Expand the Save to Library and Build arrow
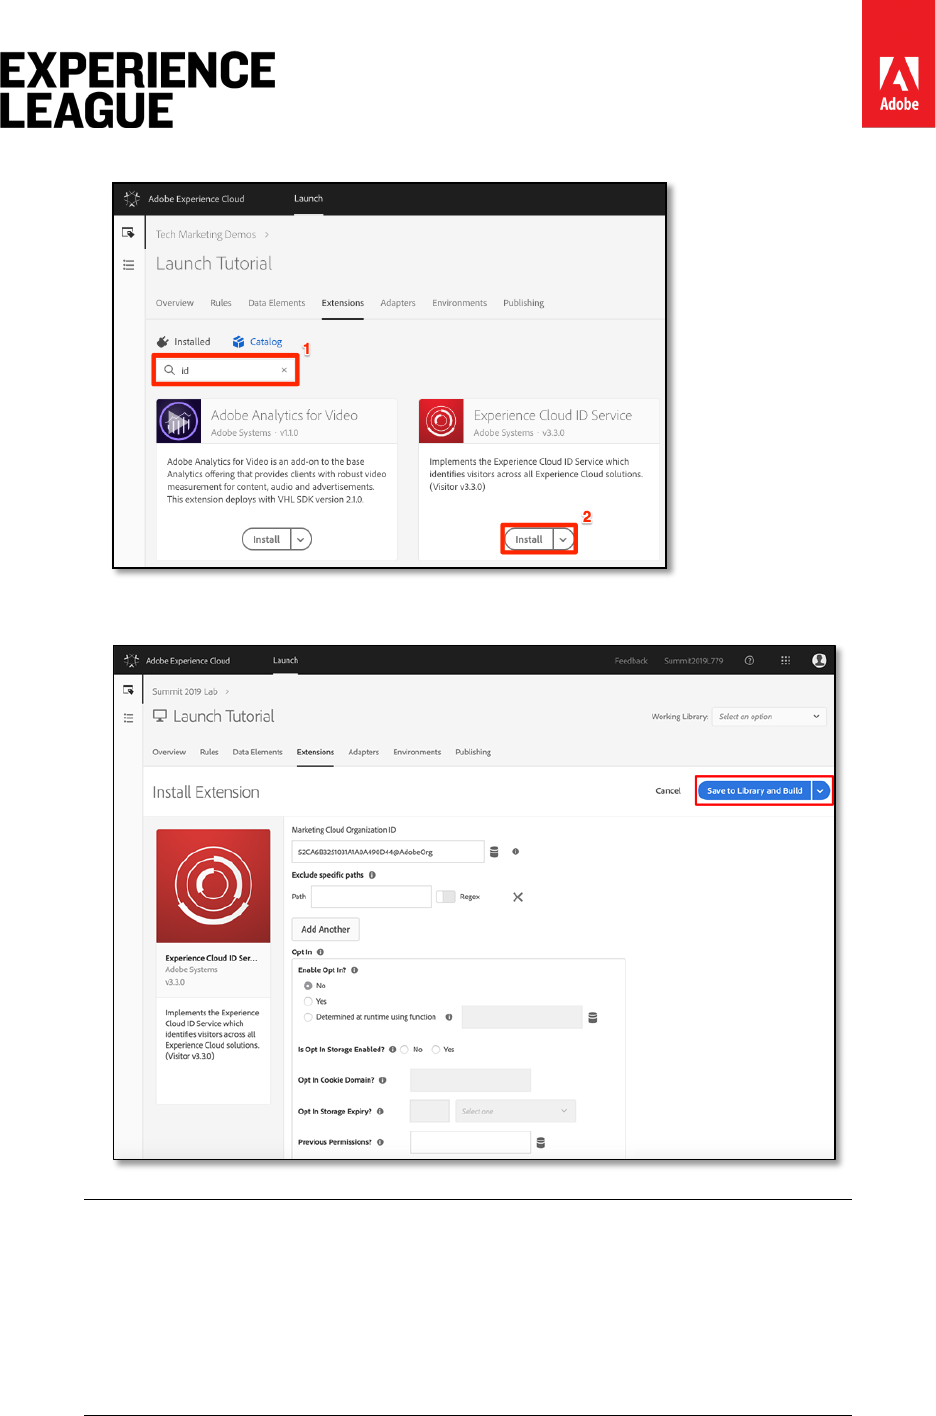 point(821,791)
